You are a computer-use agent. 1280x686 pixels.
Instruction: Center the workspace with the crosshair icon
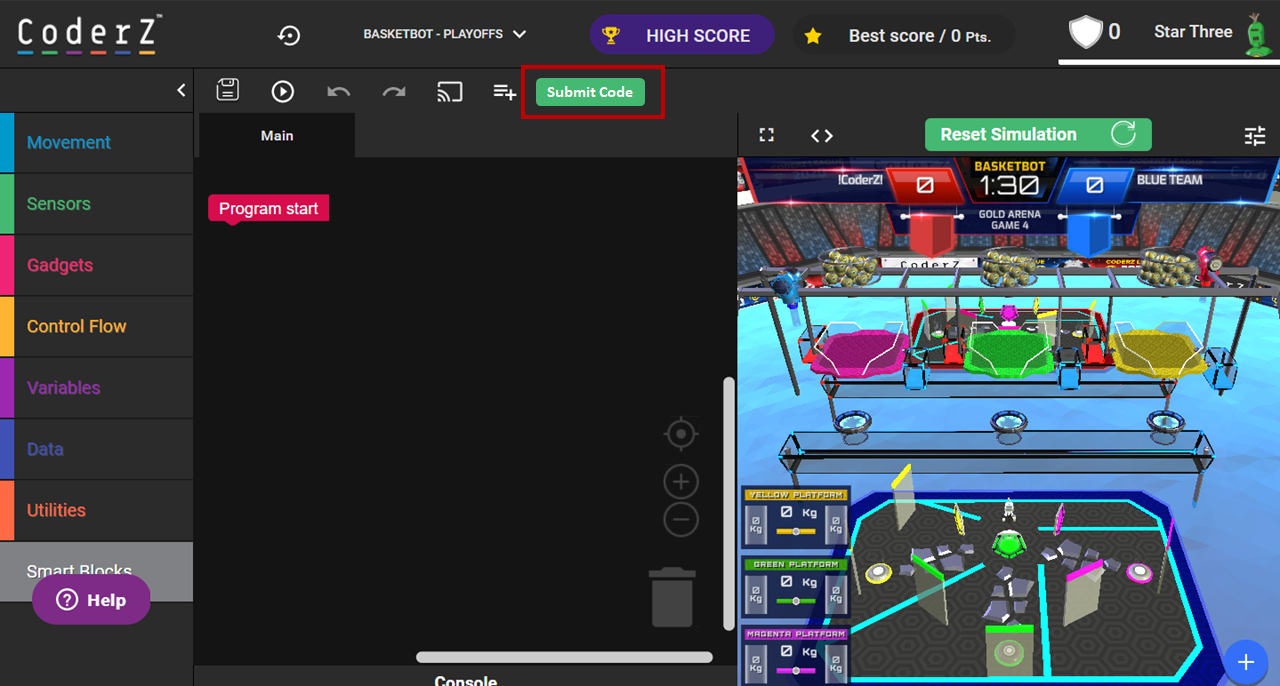[x=681, y=434]
